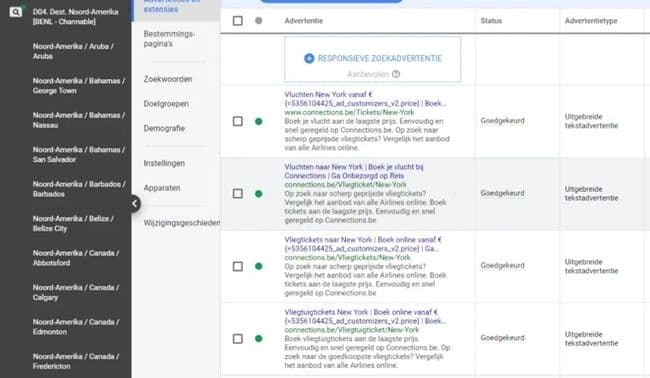Click the grey status dot column header

pyautogui.click(x=259, y=20)
